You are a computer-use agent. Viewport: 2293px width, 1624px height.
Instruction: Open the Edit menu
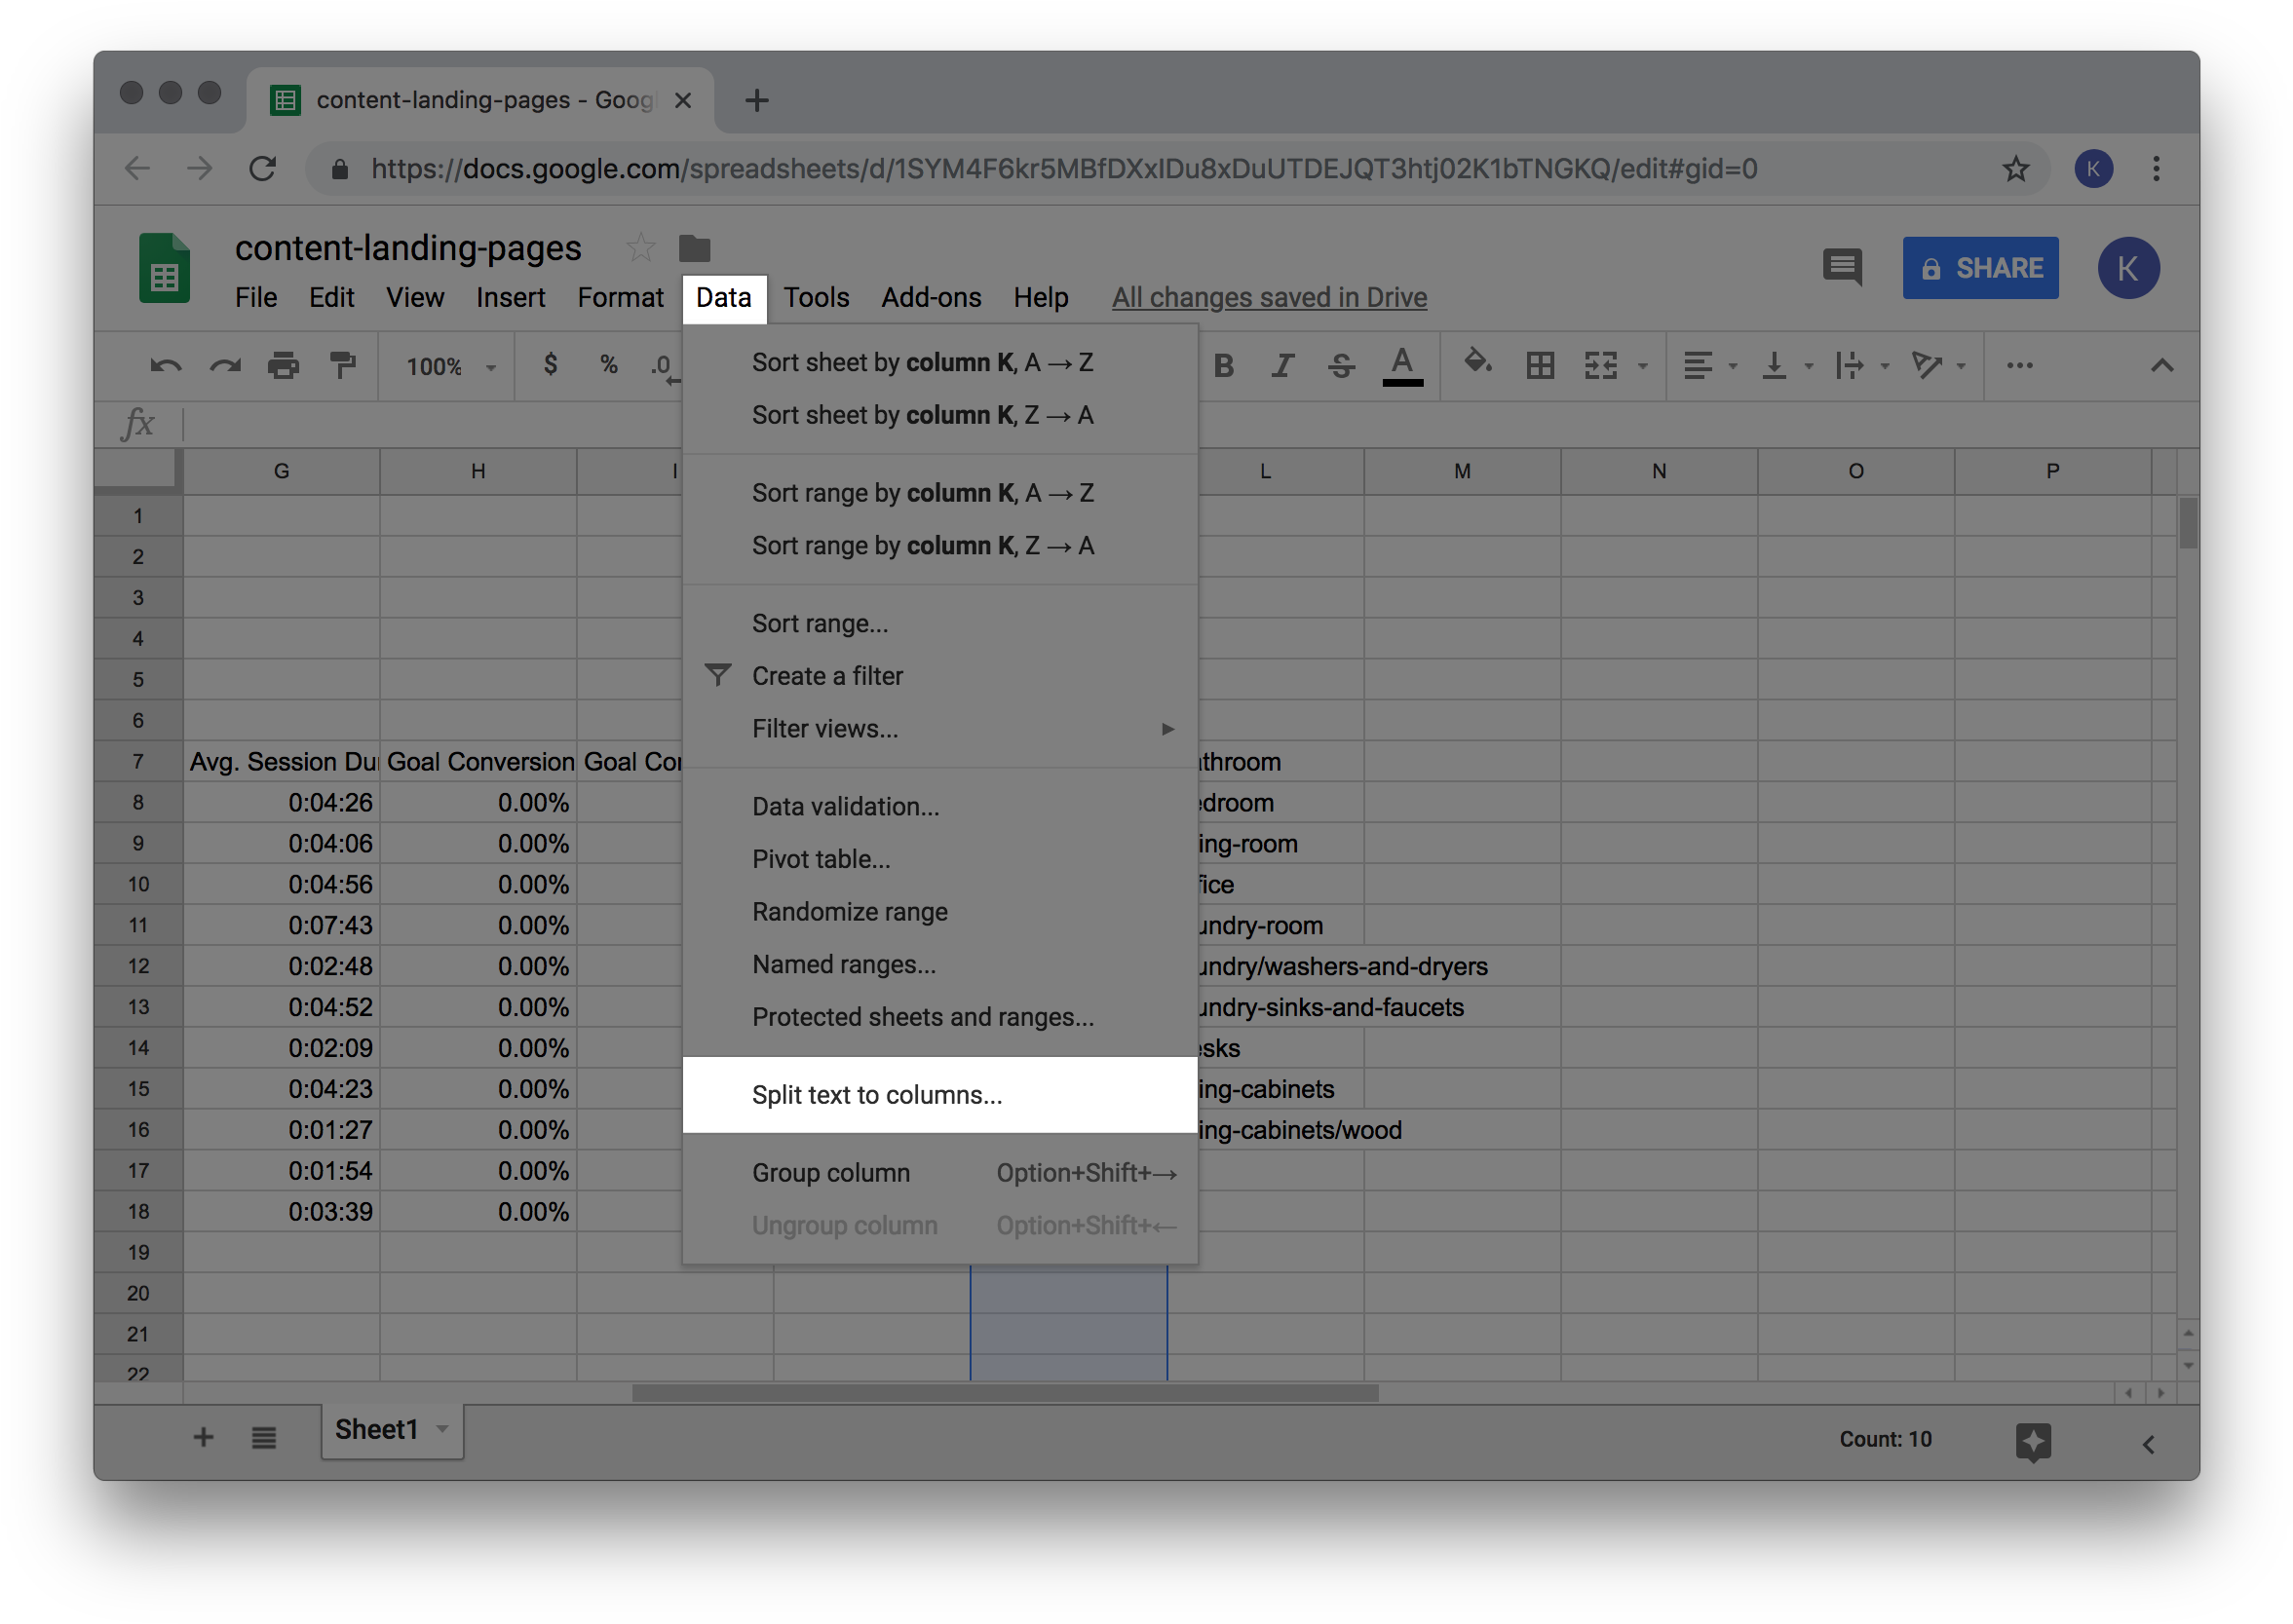point(331,298)
